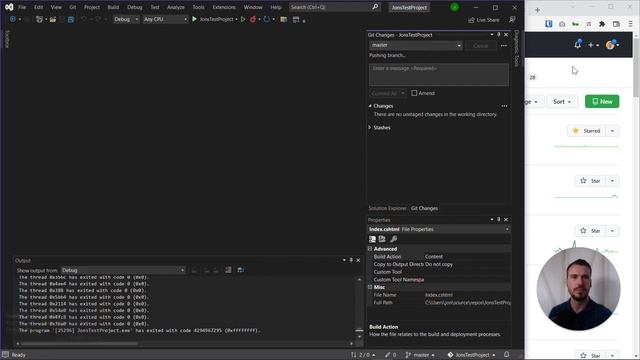
Task: Open the browser new tab plus button
Action: pyautogui.click(x=538, y=9)
